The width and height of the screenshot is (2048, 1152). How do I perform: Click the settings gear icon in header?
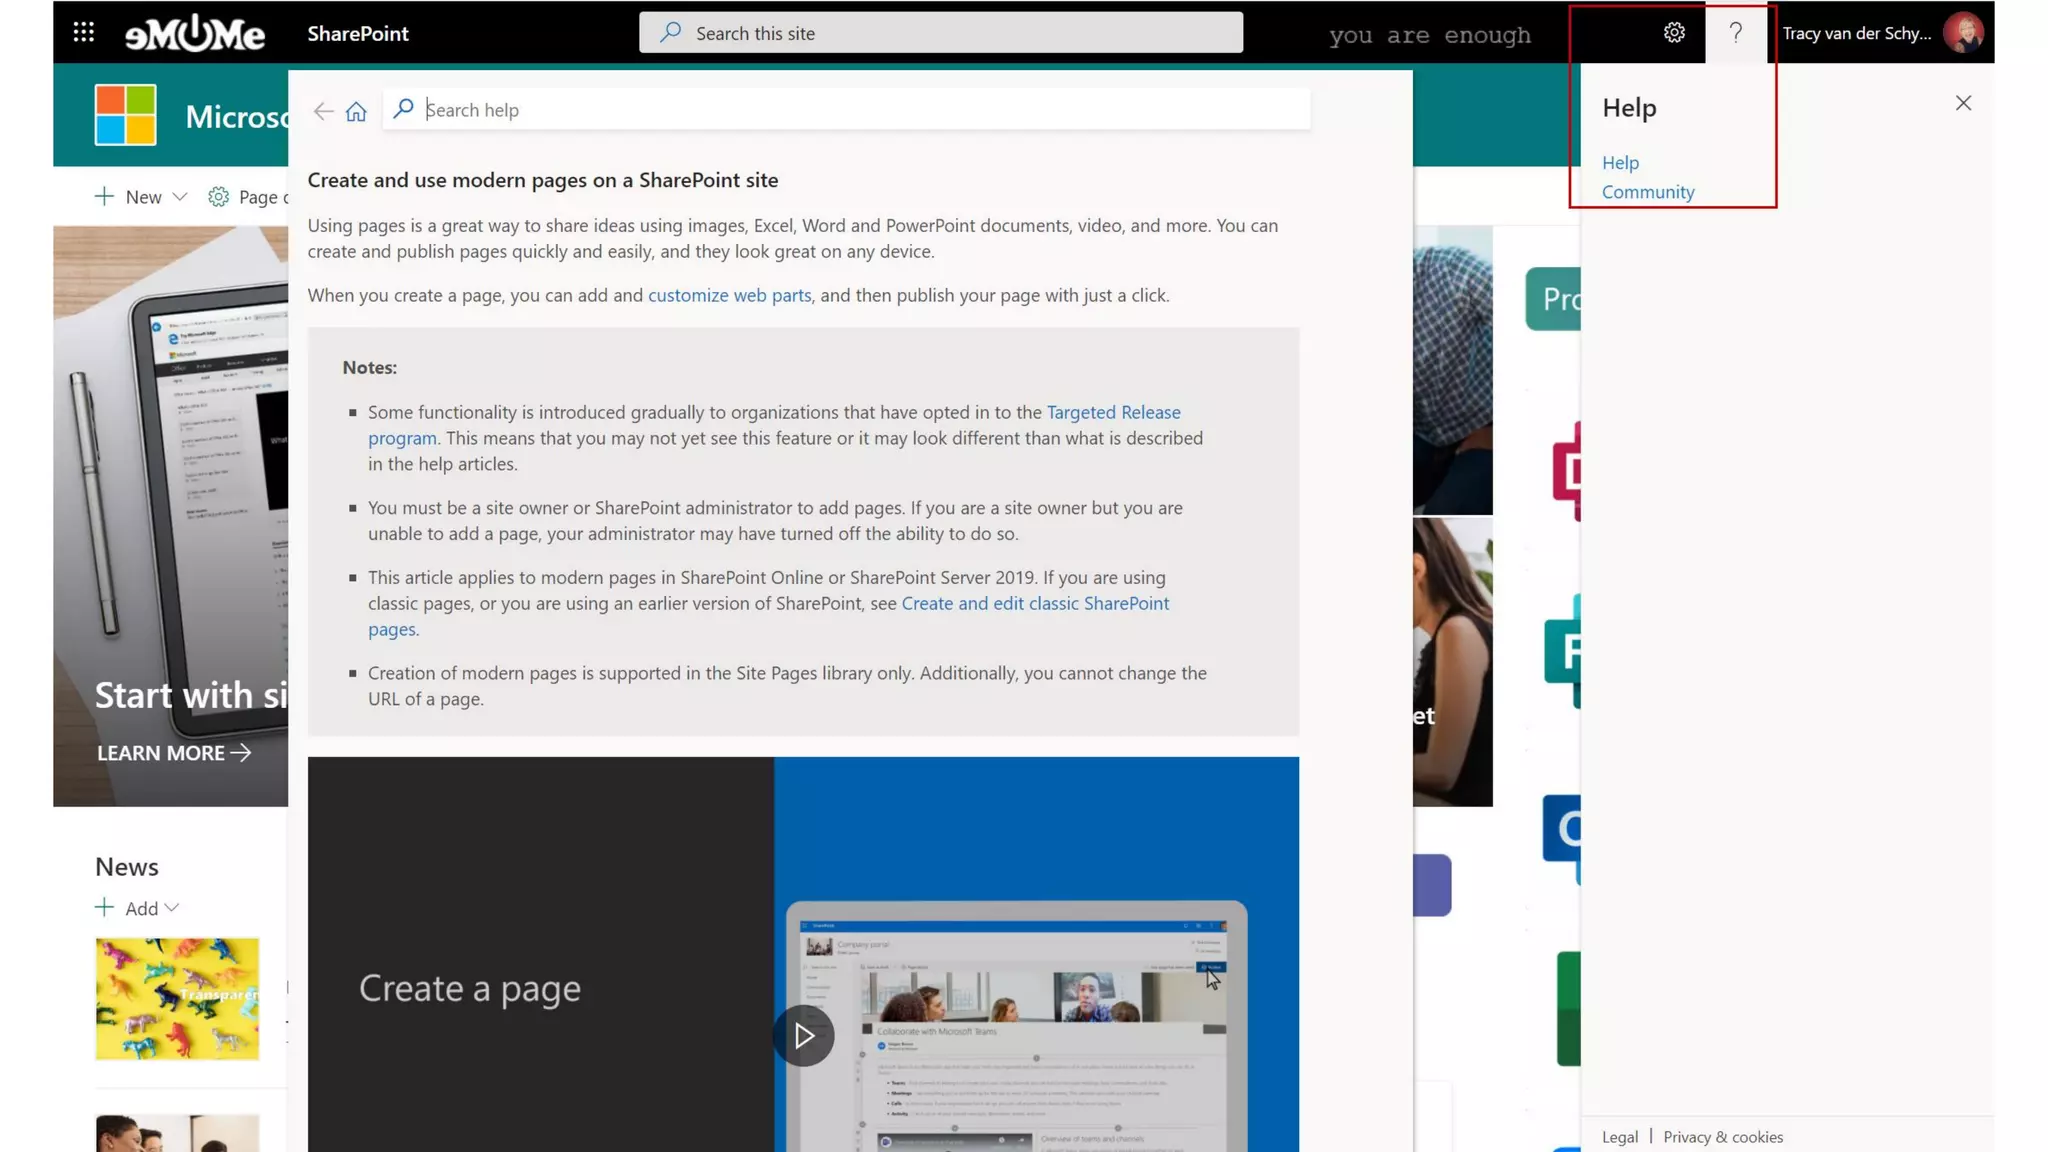point(1674,33)
